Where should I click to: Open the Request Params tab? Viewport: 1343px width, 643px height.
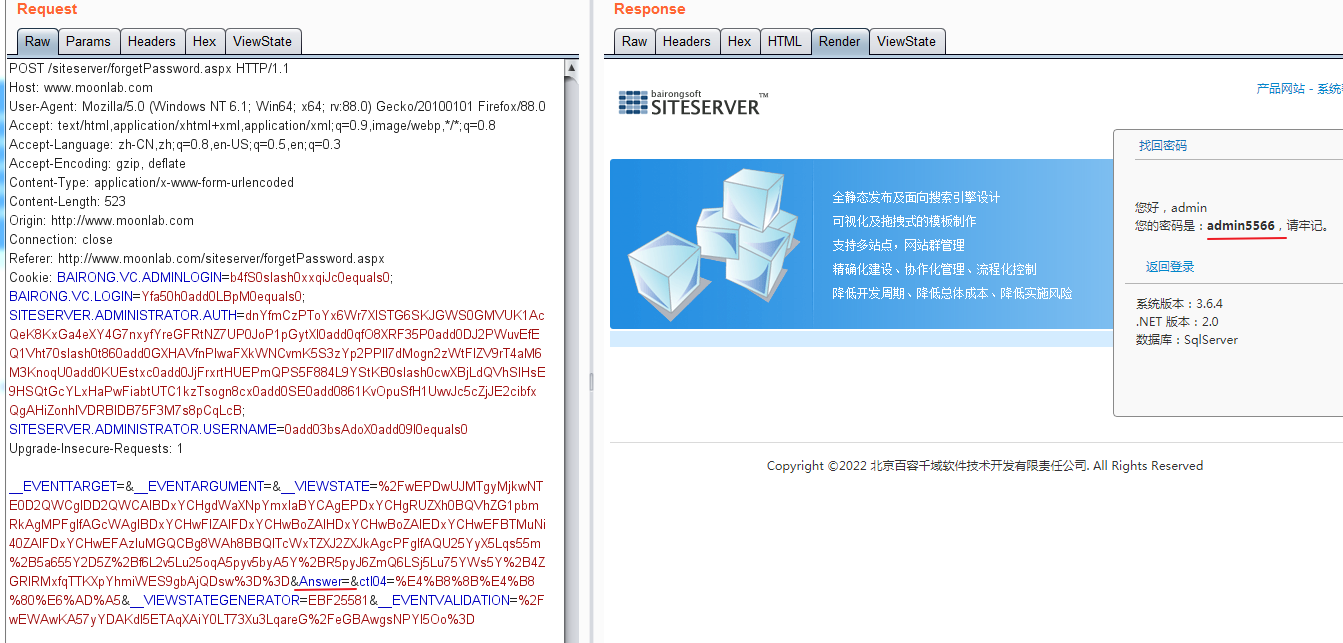pyautogui.click(x=88, y=41)
